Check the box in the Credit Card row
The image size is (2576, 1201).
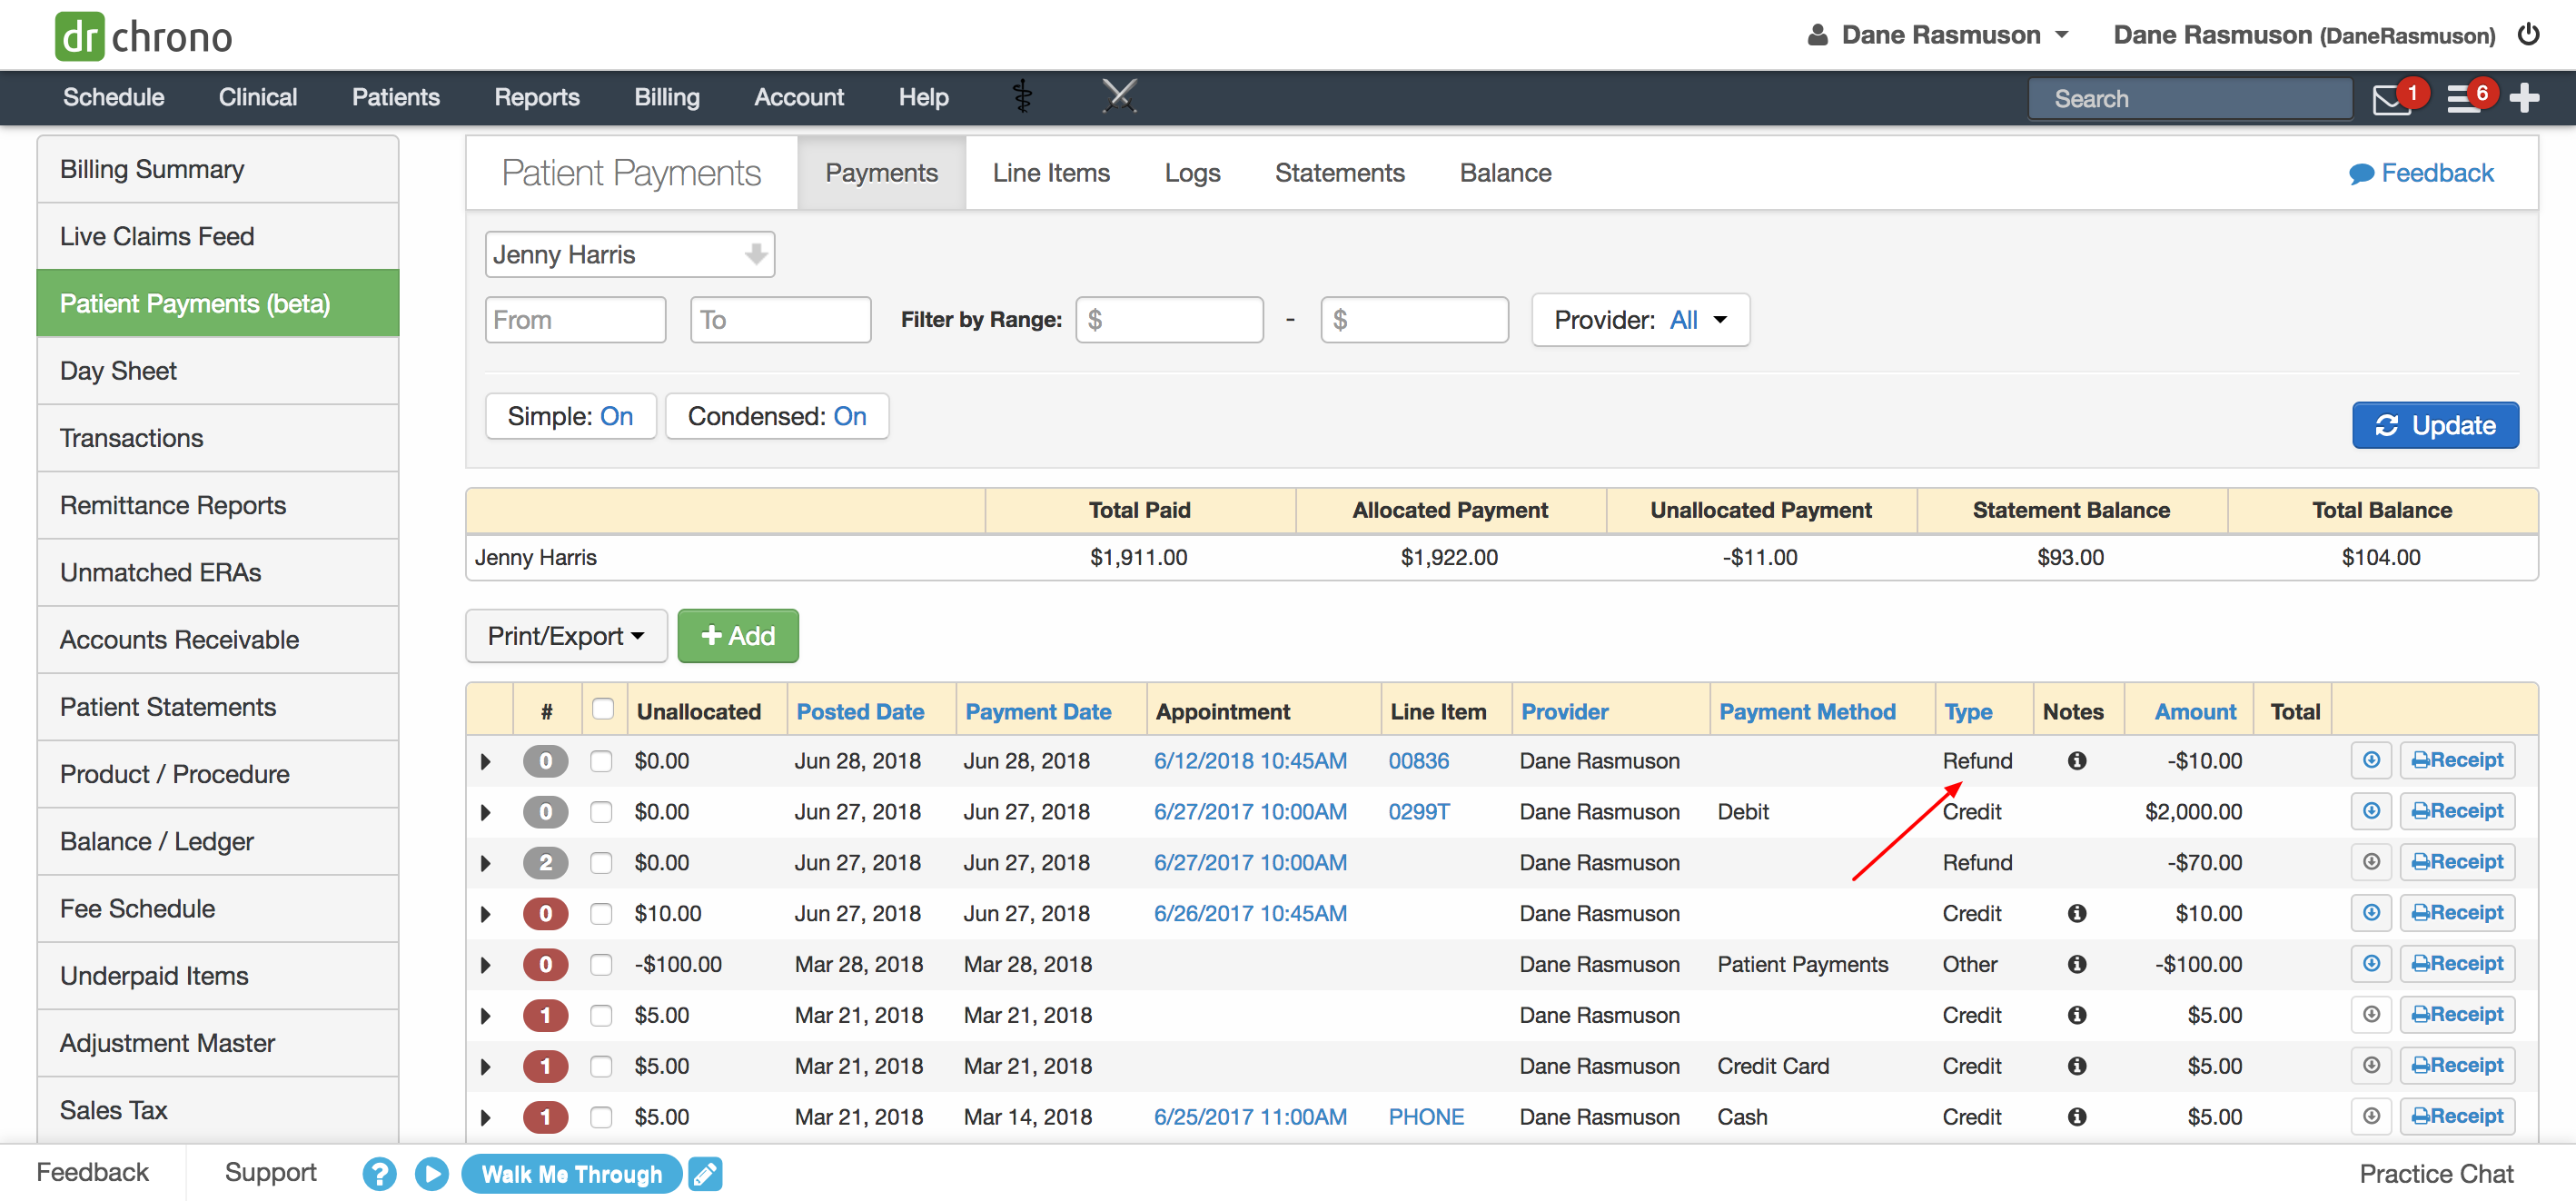coord(601,1067)
